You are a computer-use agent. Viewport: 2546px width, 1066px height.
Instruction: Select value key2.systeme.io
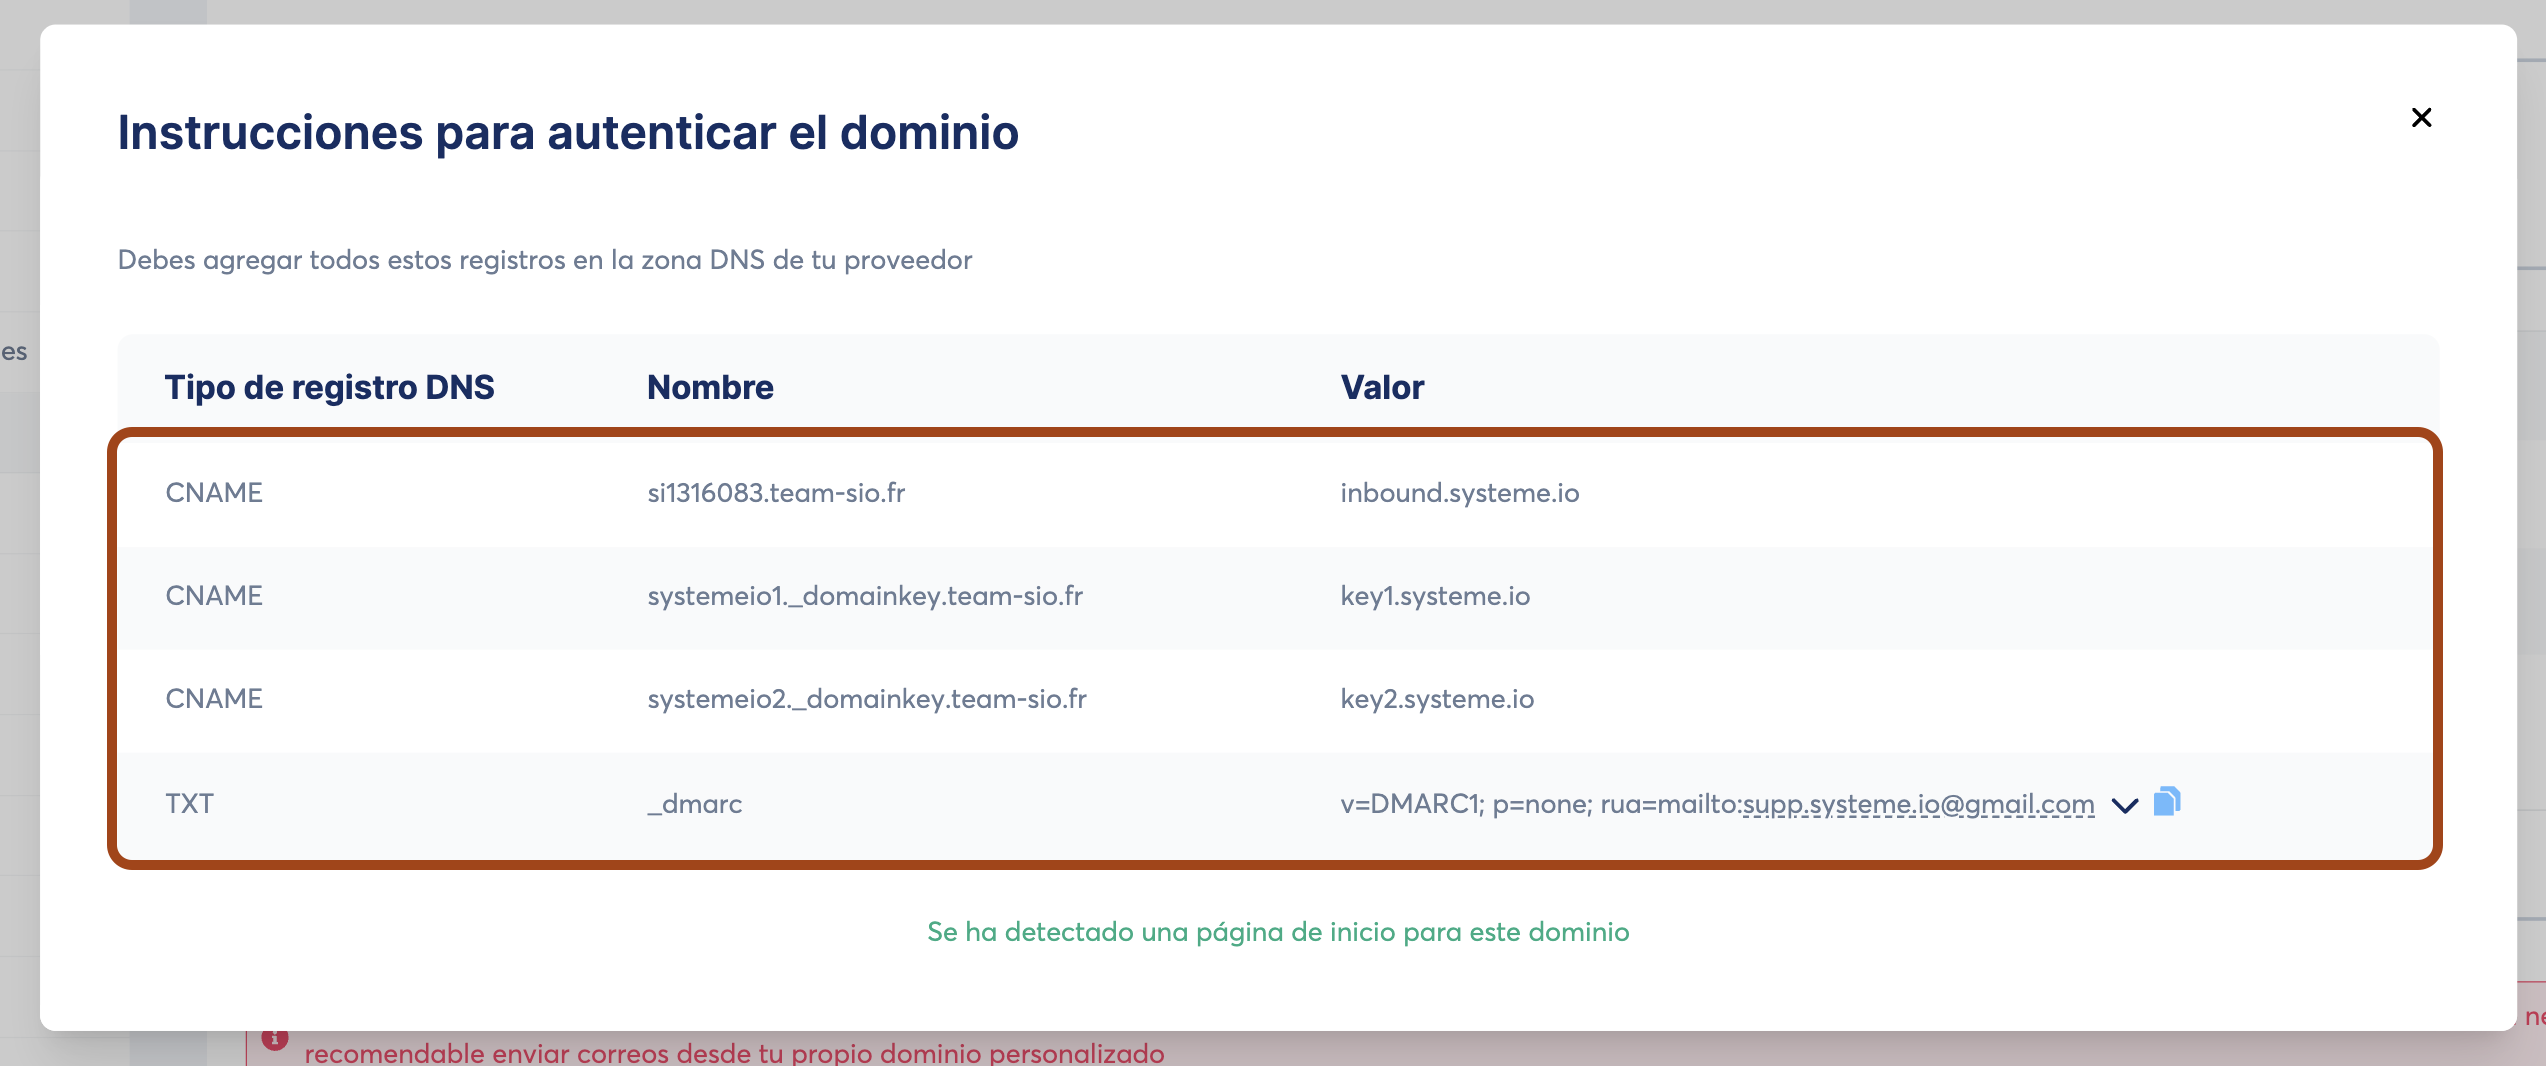1437,699
